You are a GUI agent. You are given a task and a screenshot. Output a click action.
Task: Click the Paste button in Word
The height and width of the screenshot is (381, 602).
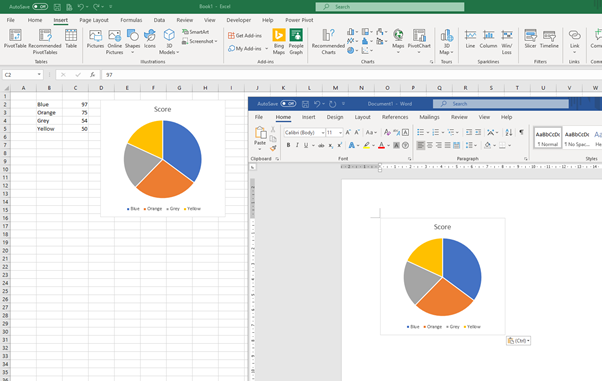pyautogui.click(x=260, y=135)
